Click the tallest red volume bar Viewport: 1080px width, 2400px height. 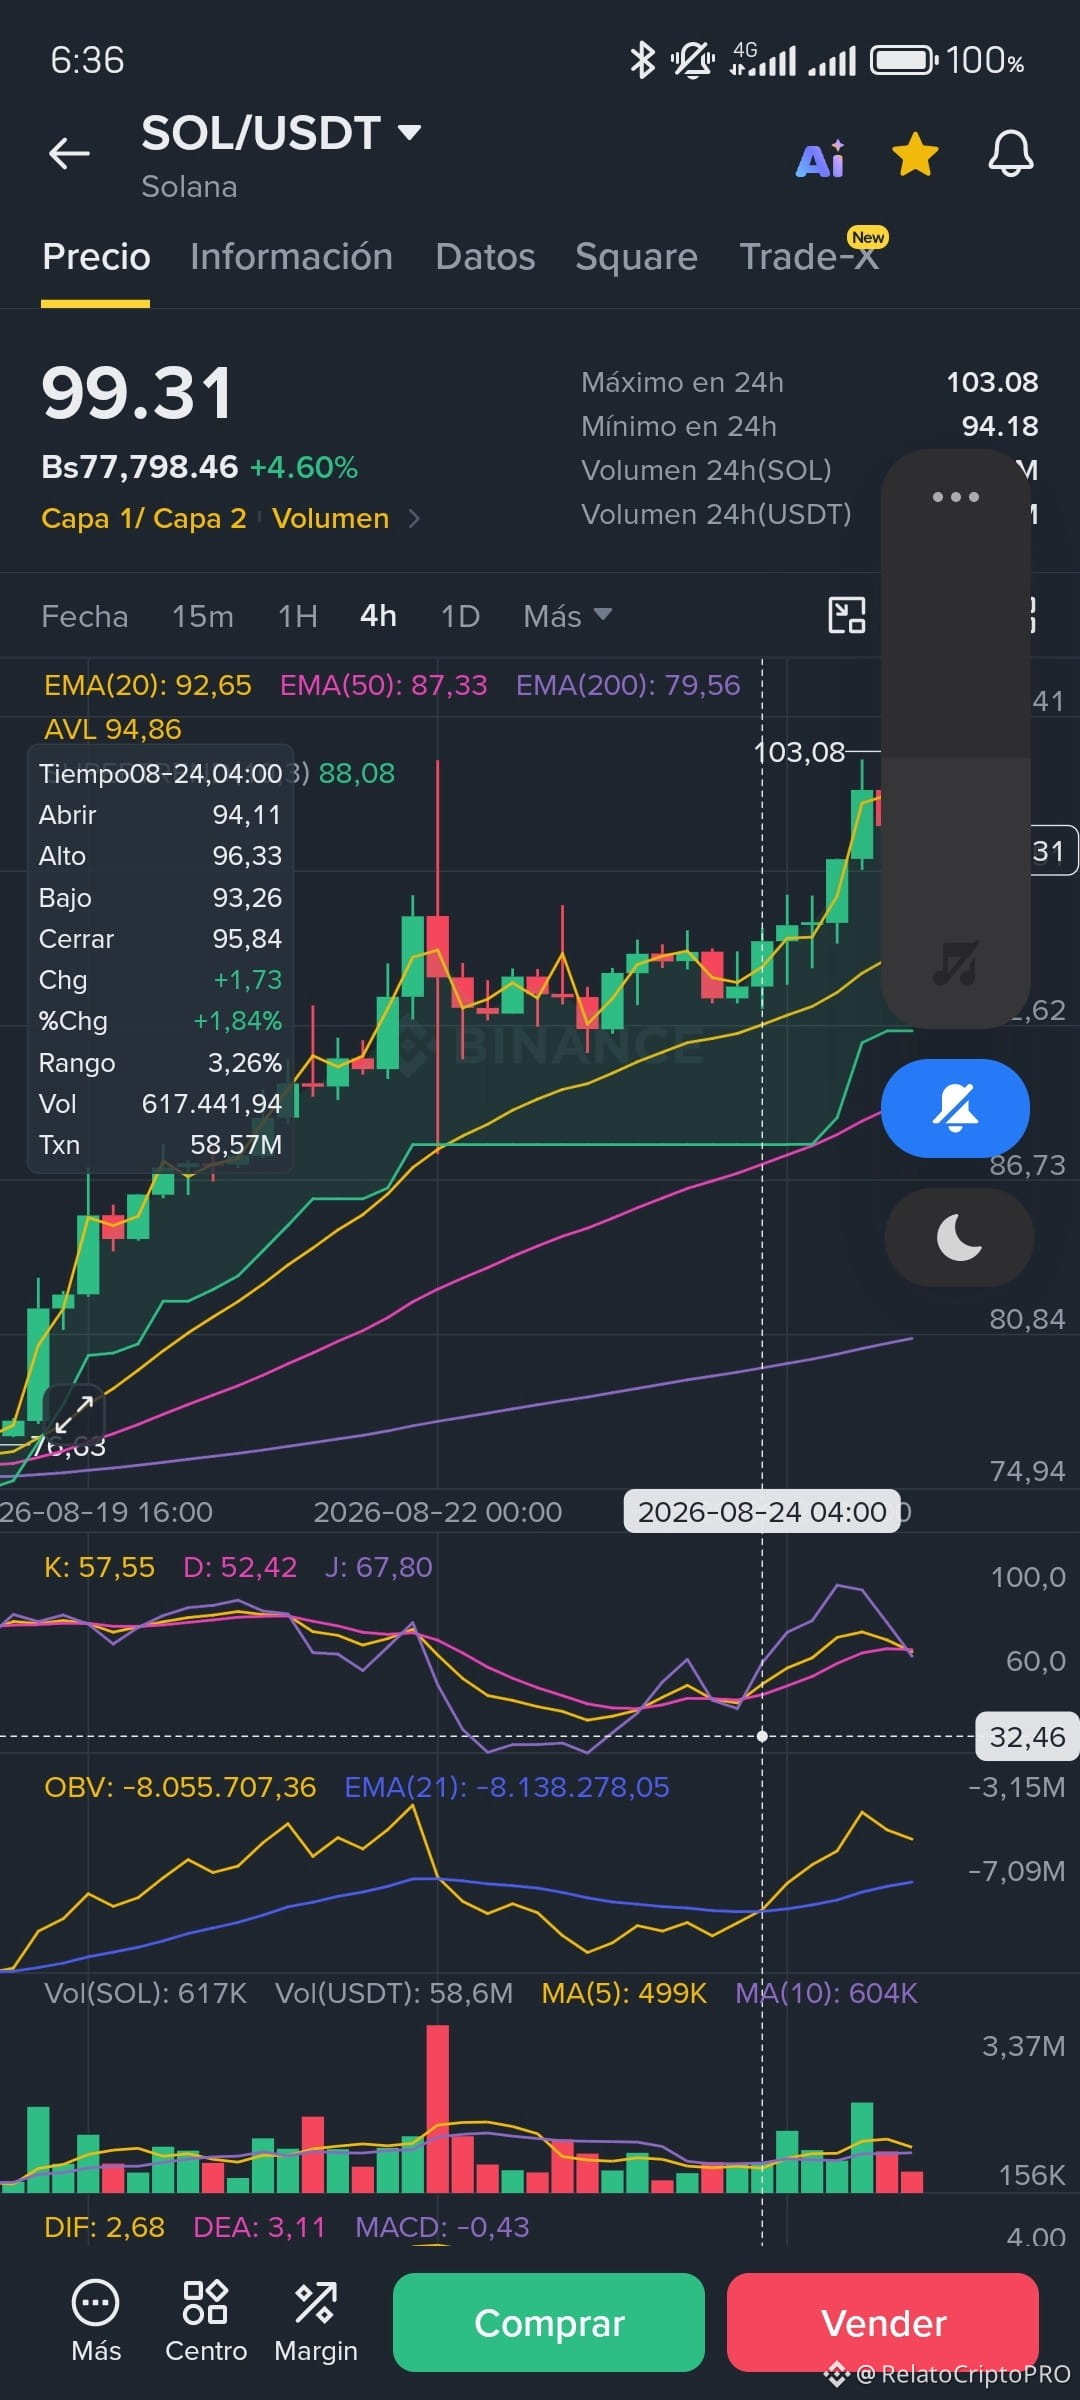pyautogui.click(x=437, y=2109)
